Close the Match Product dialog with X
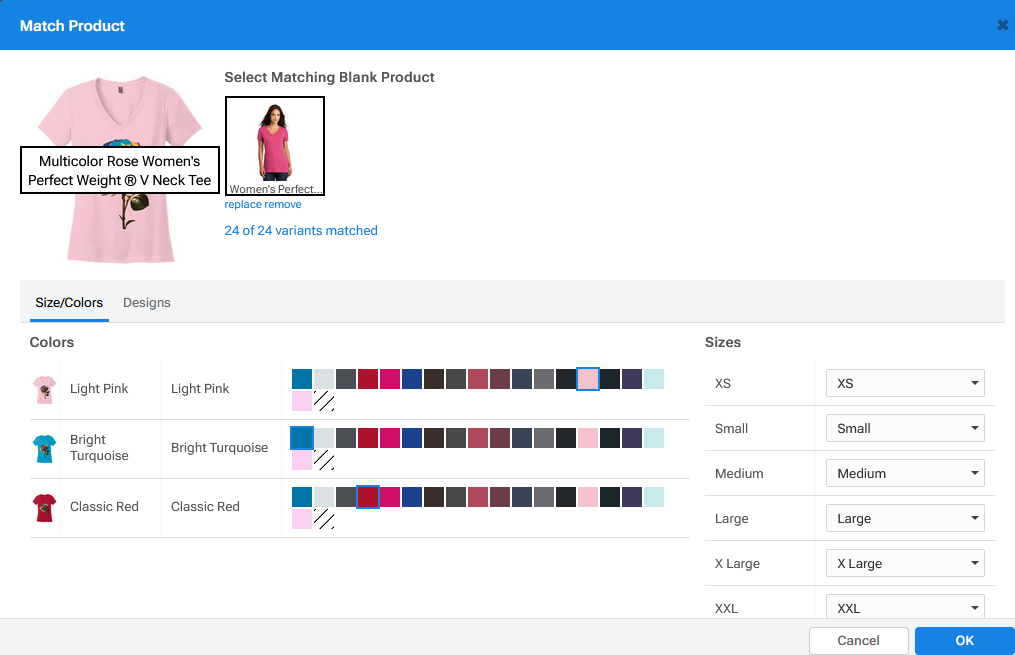Image resolution: width=1015 pixels, height=655 pixels. tap(1002, 25)
